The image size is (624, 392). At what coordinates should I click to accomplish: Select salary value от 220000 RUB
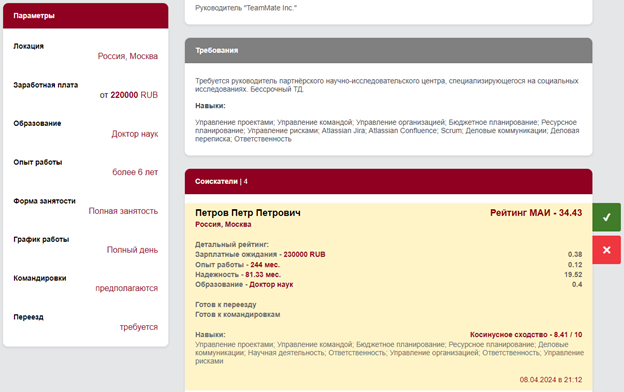click(129, 95)
